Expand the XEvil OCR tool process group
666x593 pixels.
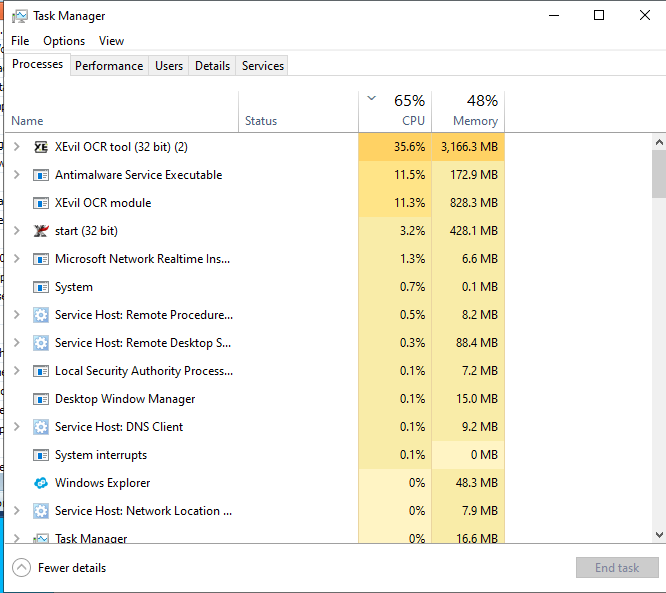tap(15, 147)
